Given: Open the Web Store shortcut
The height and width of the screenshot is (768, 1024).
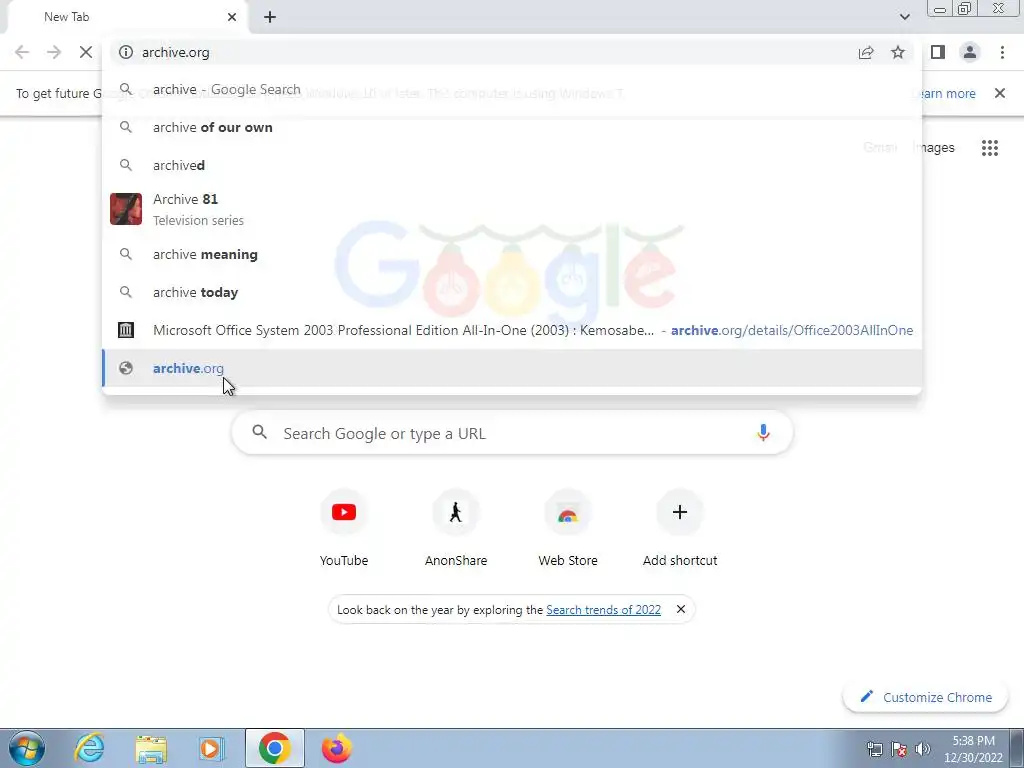Looking at the screenshot, I should 568,529.
